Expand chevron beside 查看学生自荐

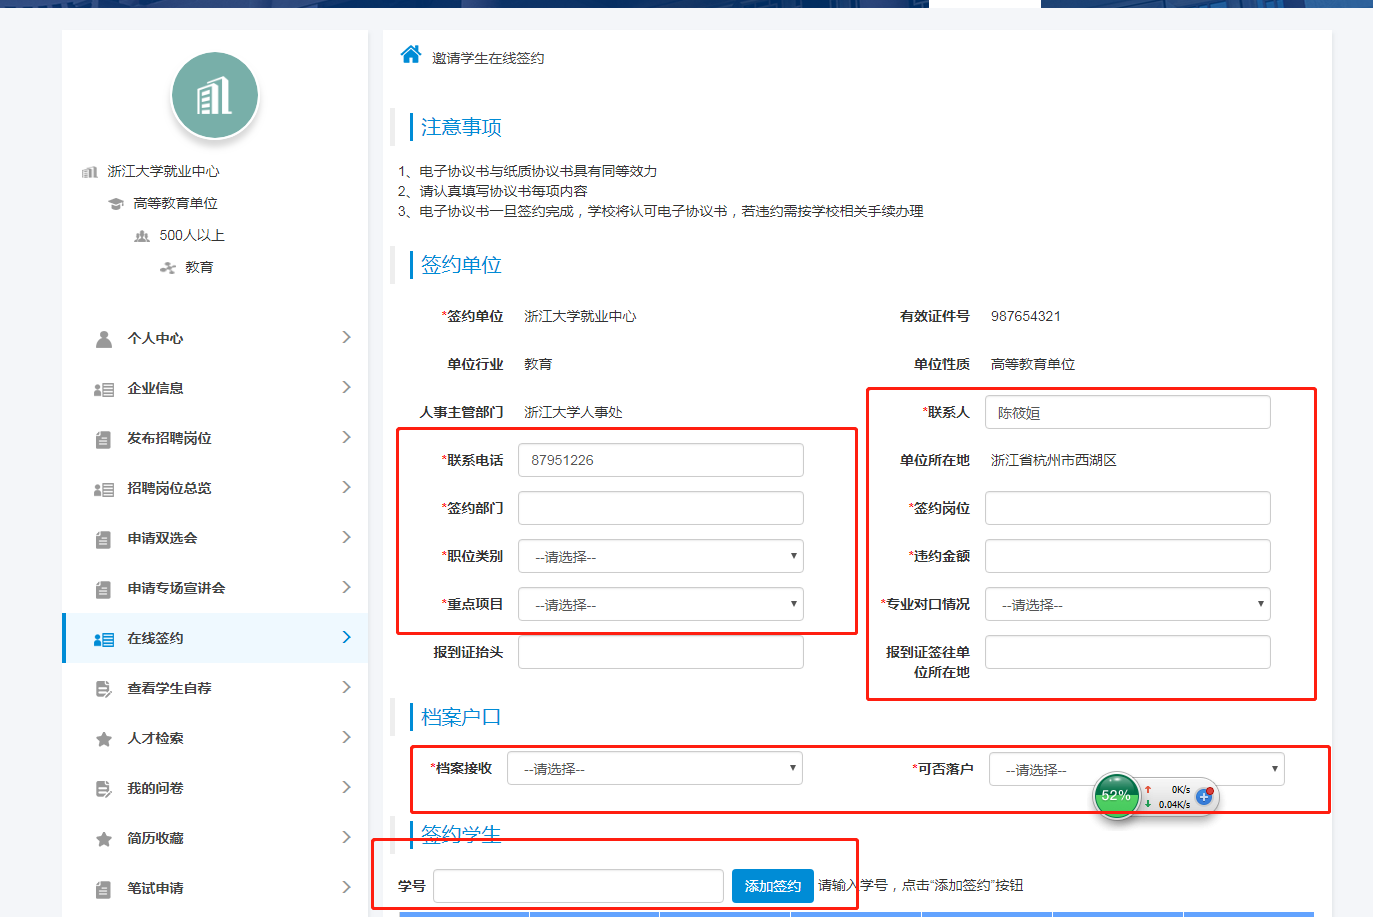tap(346, 687)
